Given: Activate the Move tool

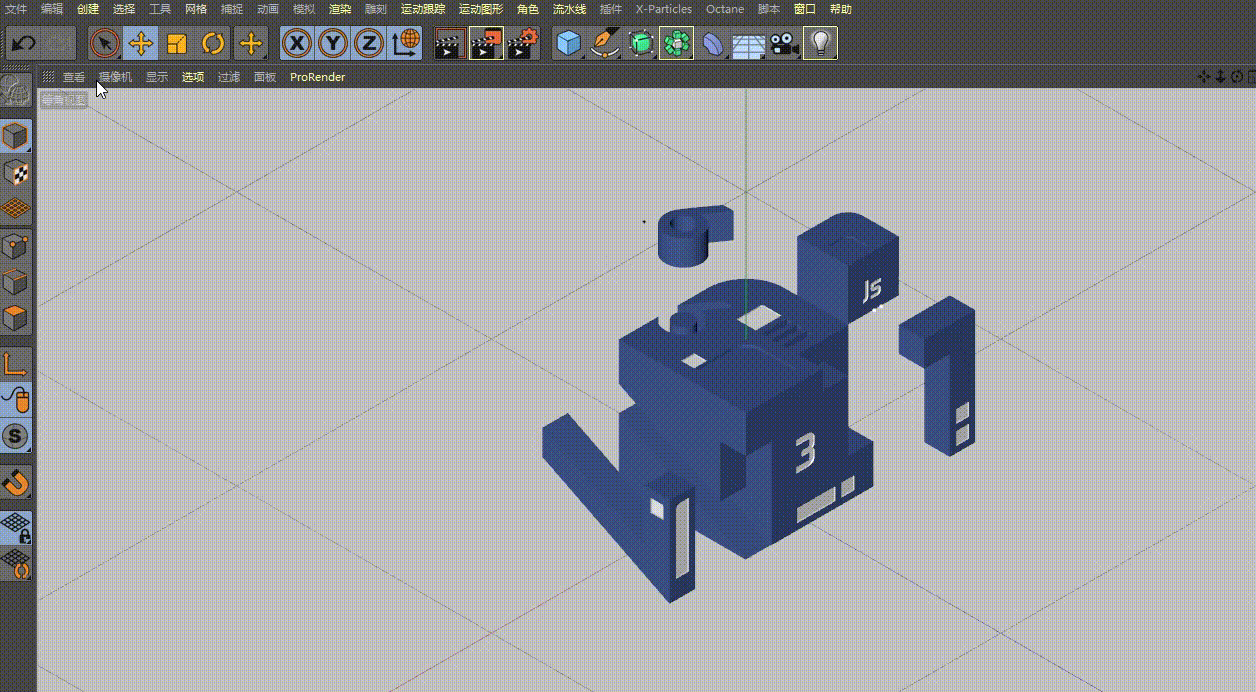Looking at the screenshot, I should click(x=141, y=43).
